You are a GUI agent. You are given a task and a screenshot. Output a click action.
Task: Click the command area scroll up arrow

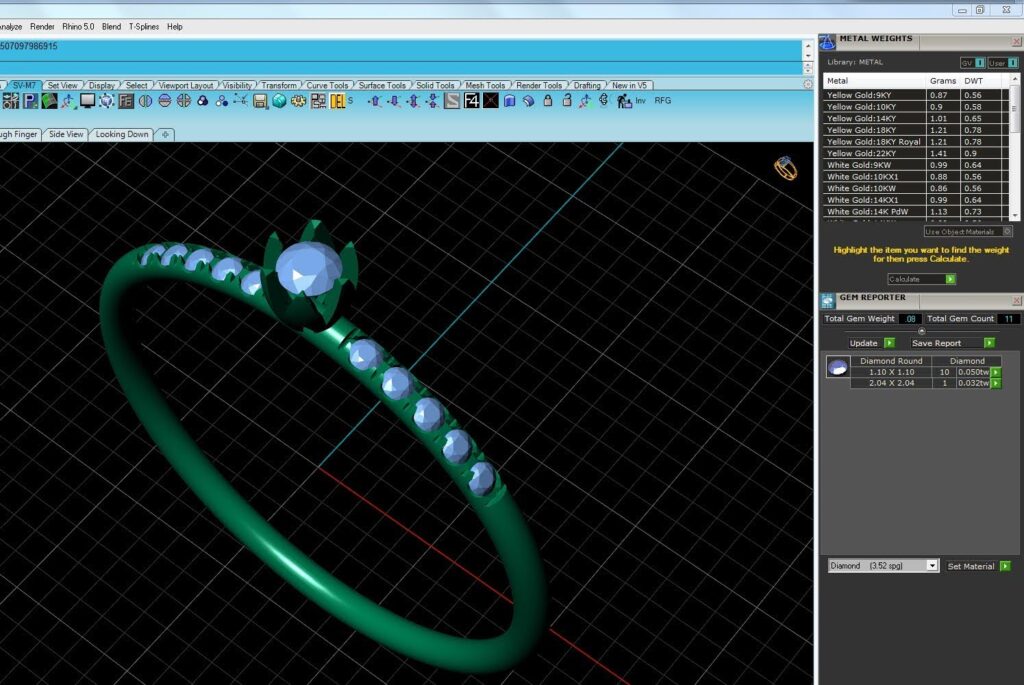click(x=808, y=47)
